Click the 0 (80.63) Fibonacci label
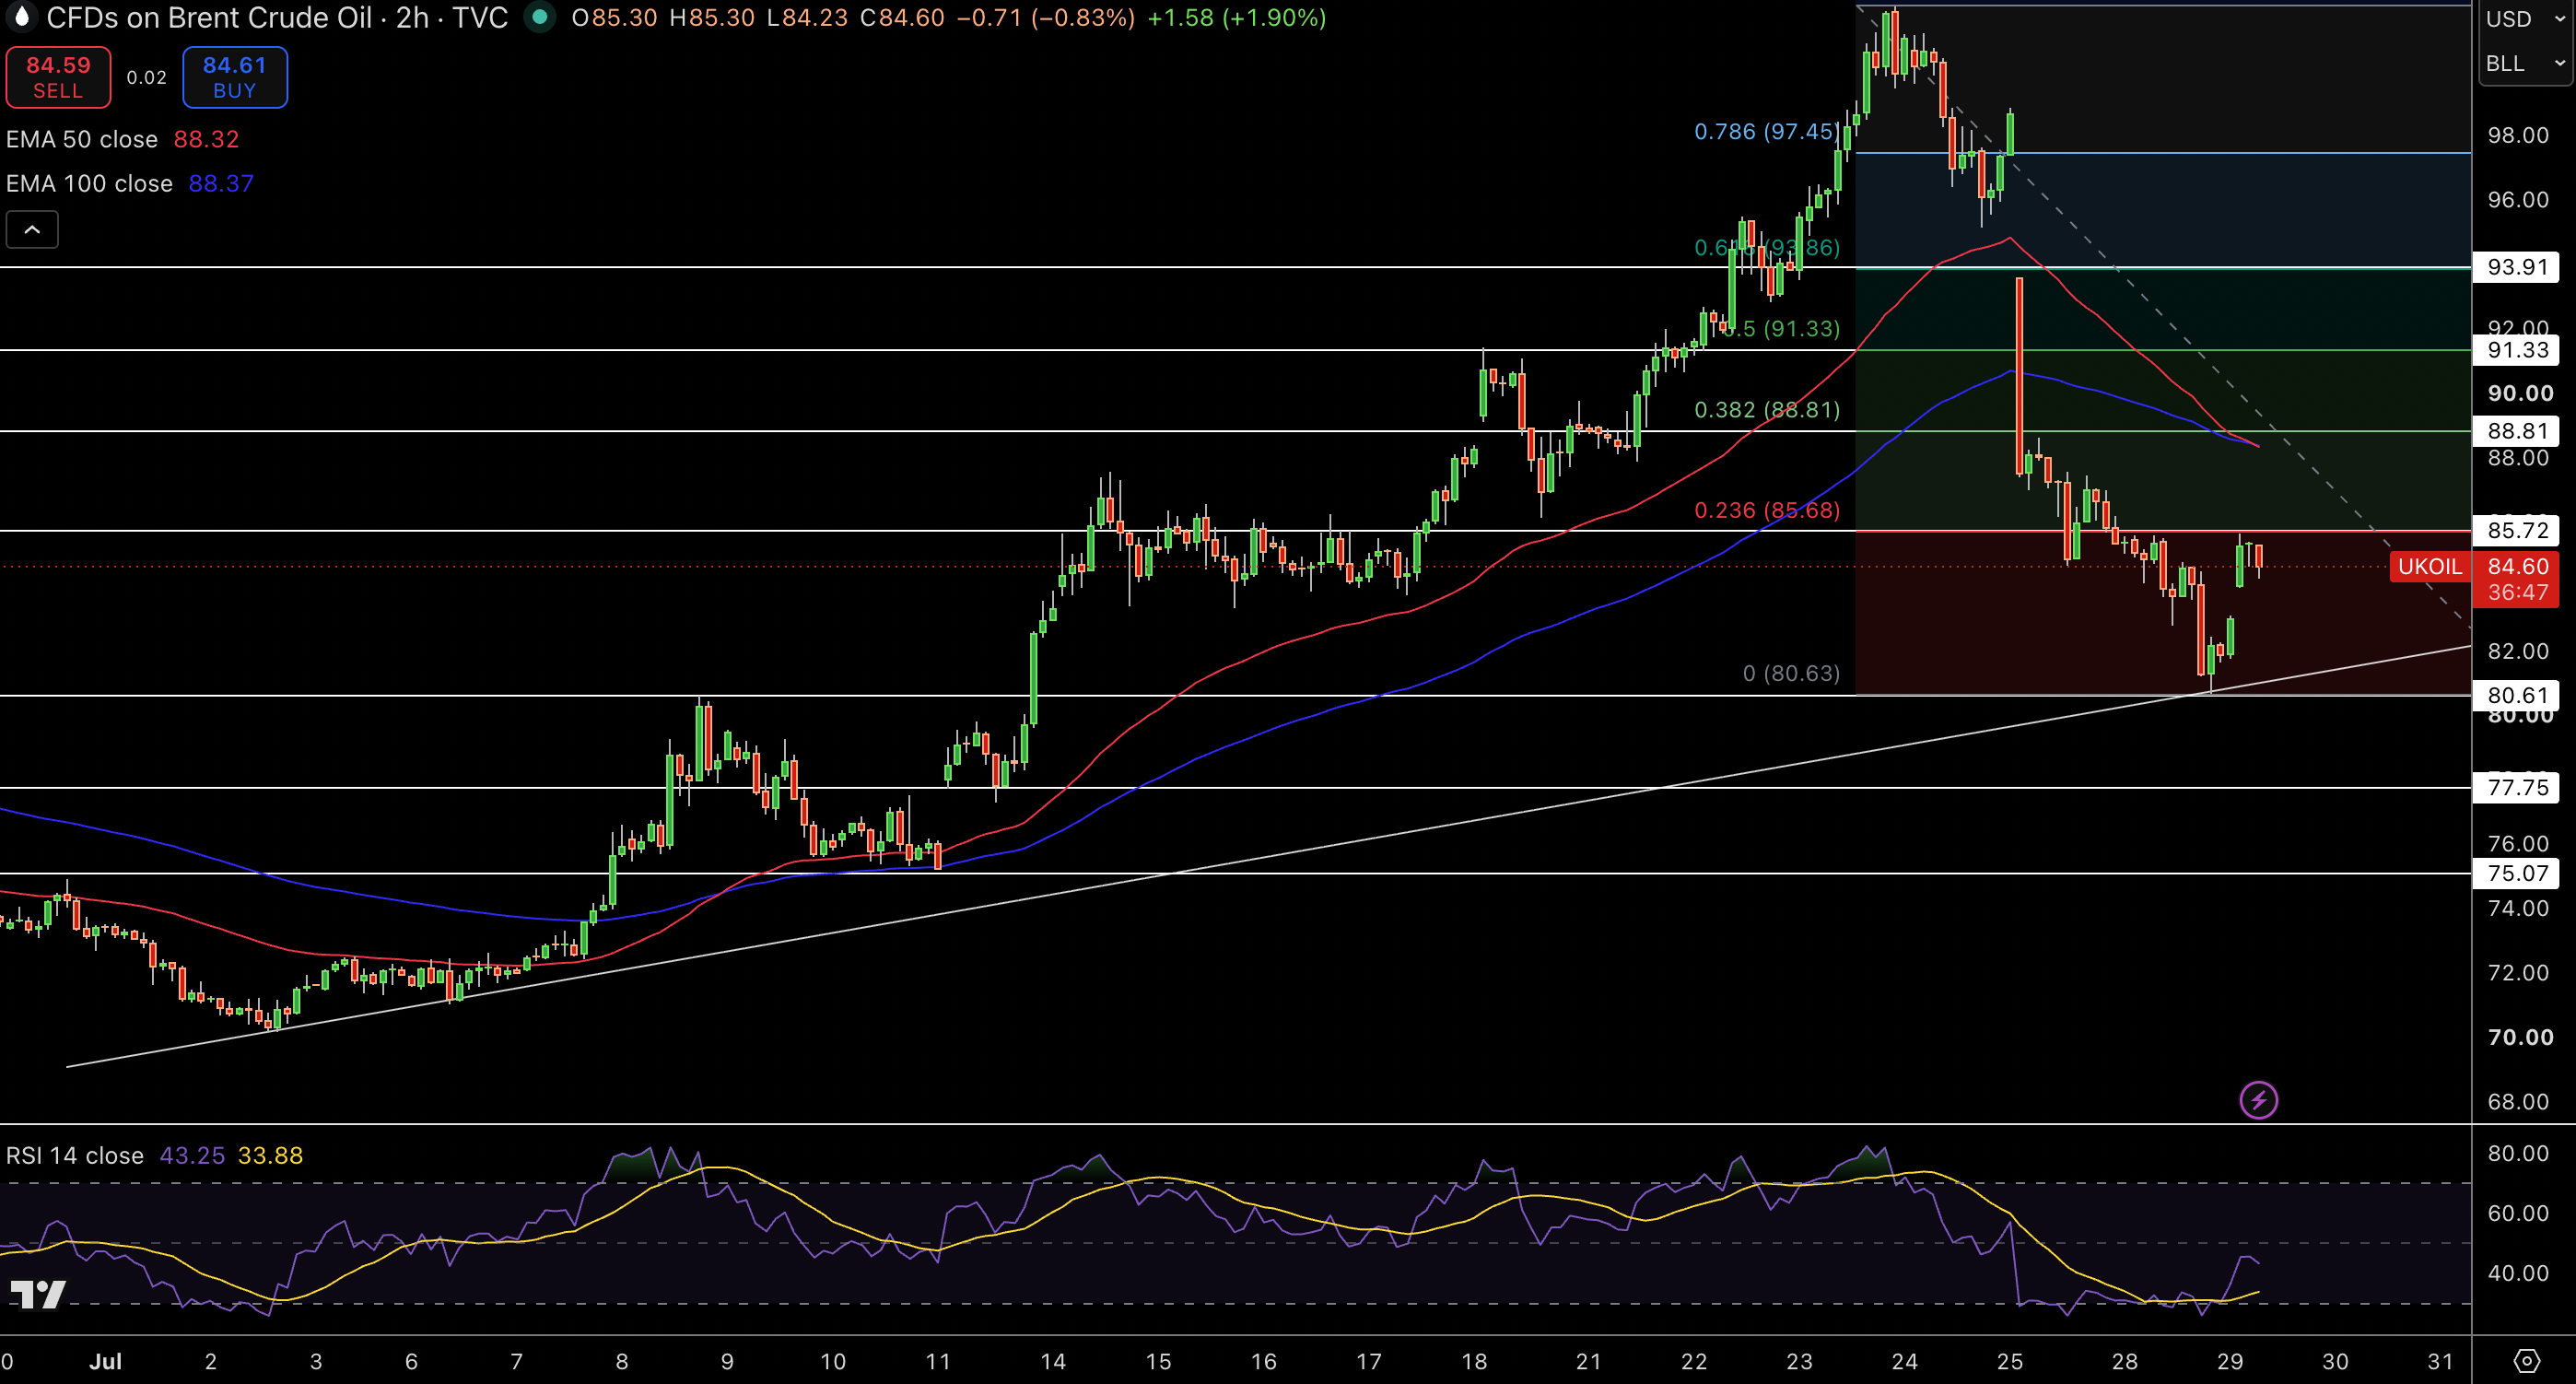The image size is (2576, 1384). point(1791,673)
